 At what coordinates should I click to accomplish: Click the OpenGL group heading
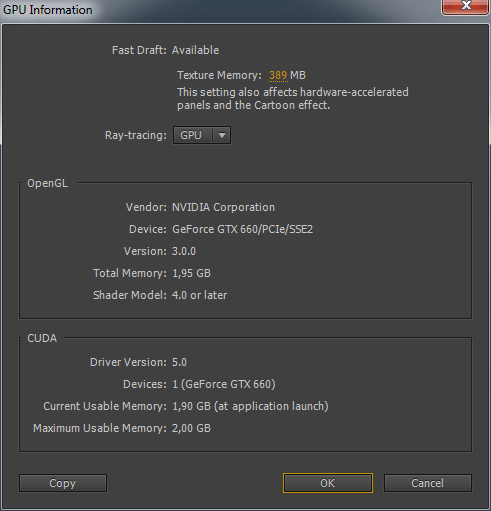tap(47, 183)
